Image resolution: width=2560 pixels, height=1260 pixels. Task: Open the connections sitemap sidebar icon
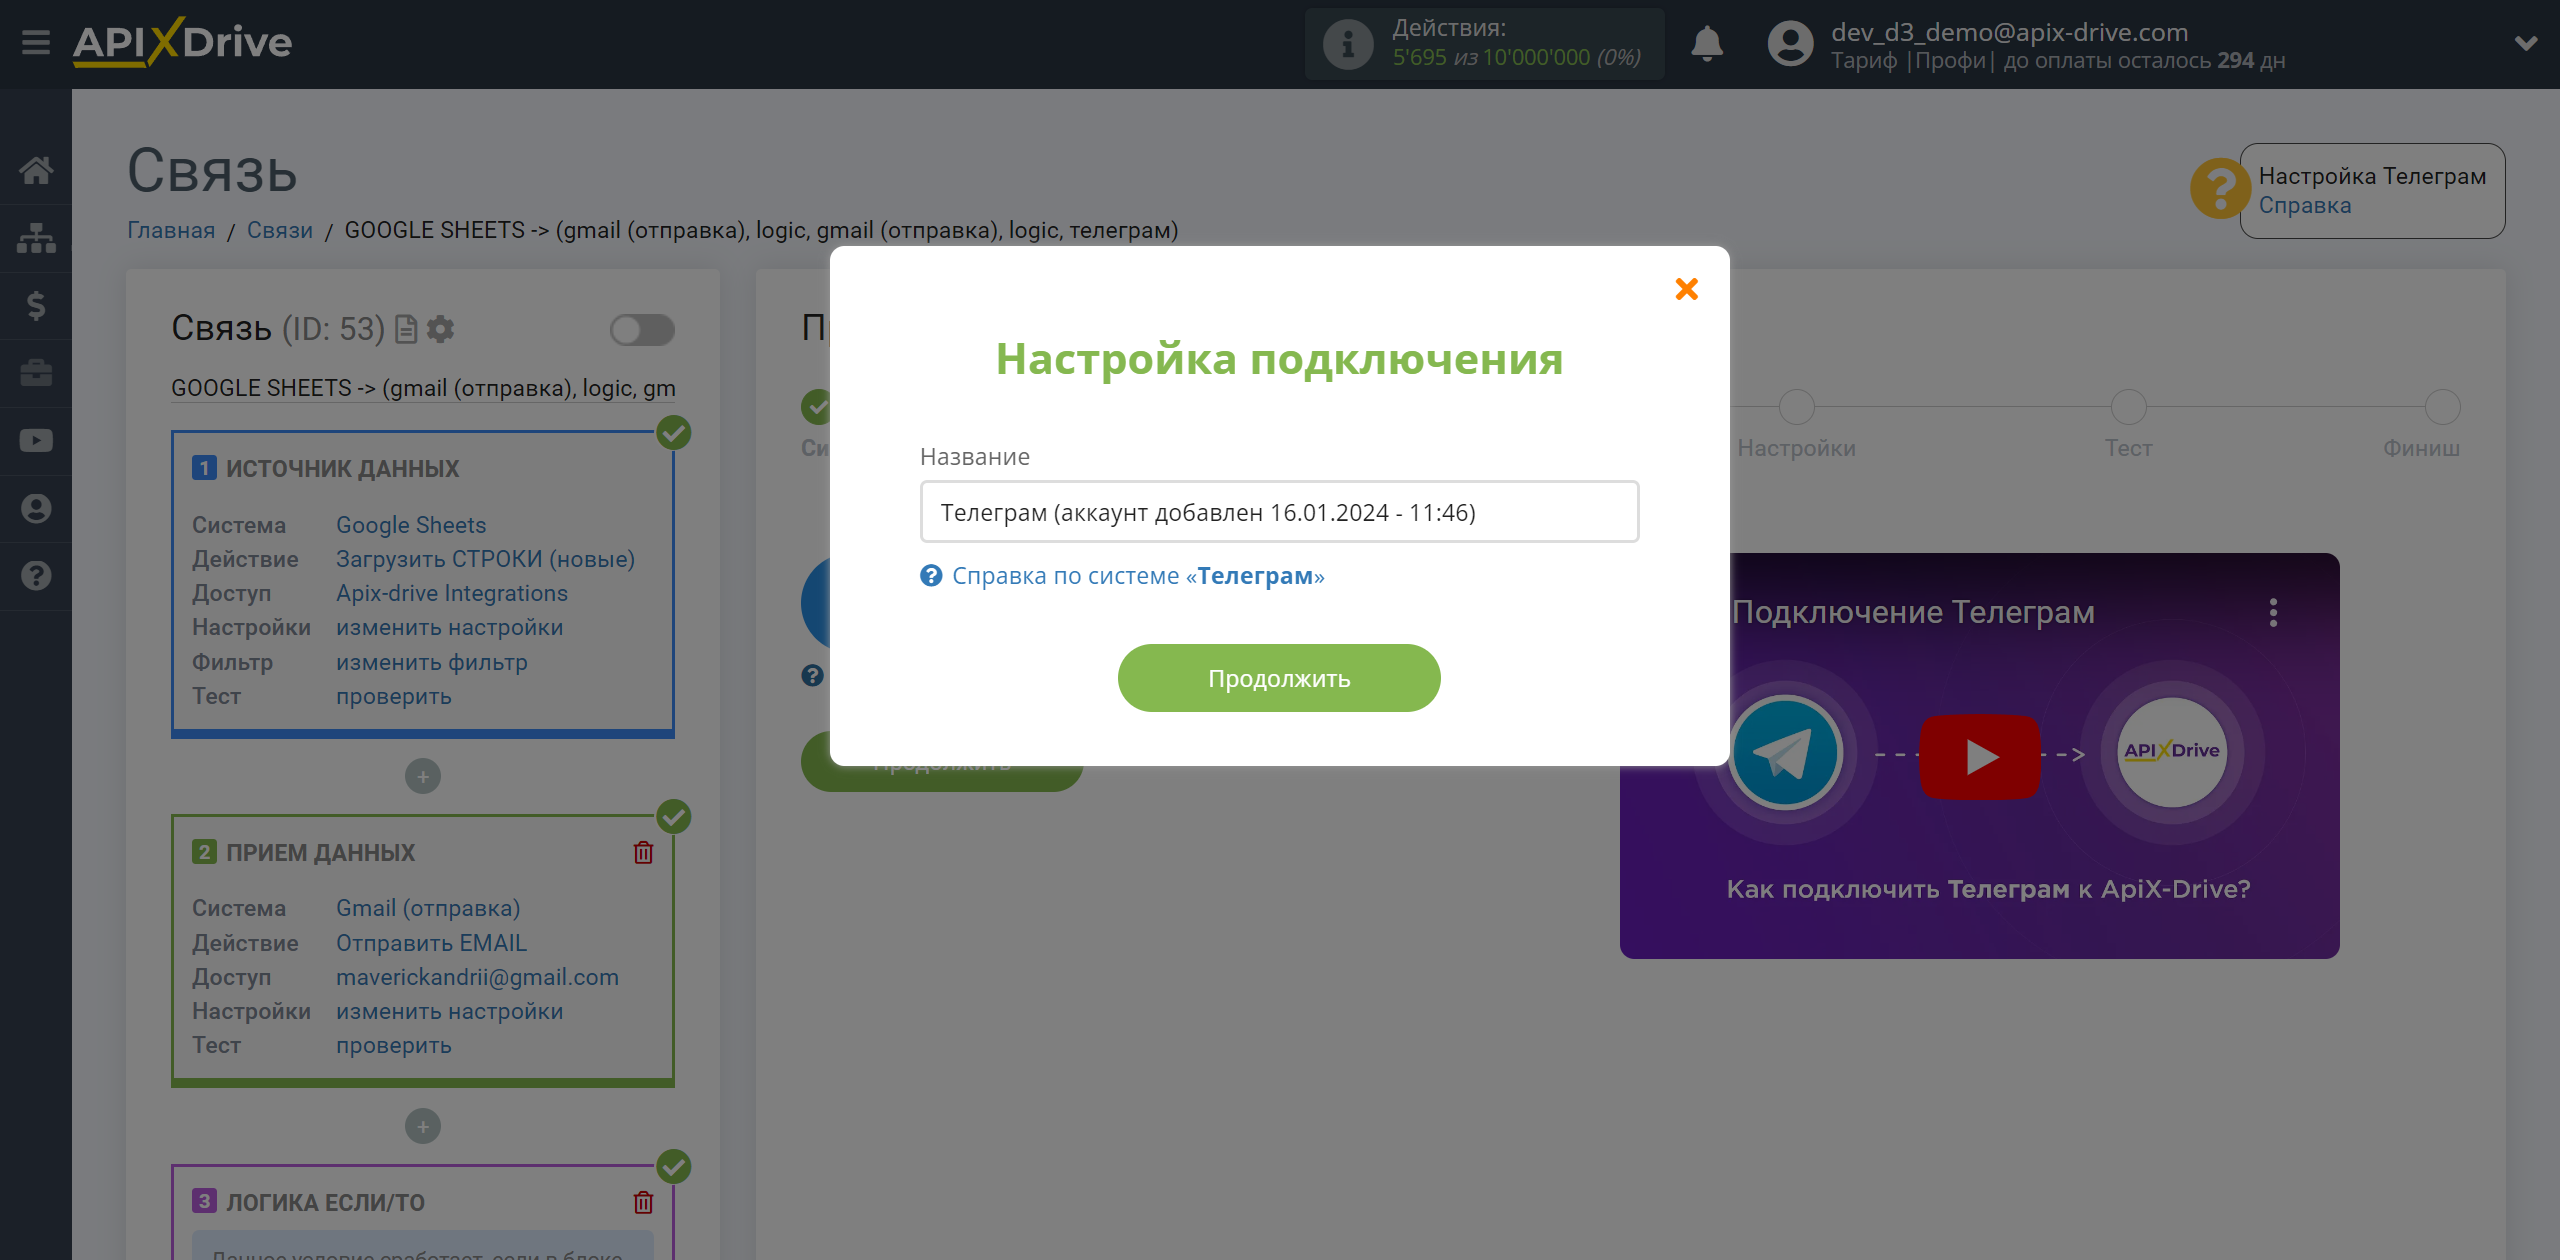36,238
